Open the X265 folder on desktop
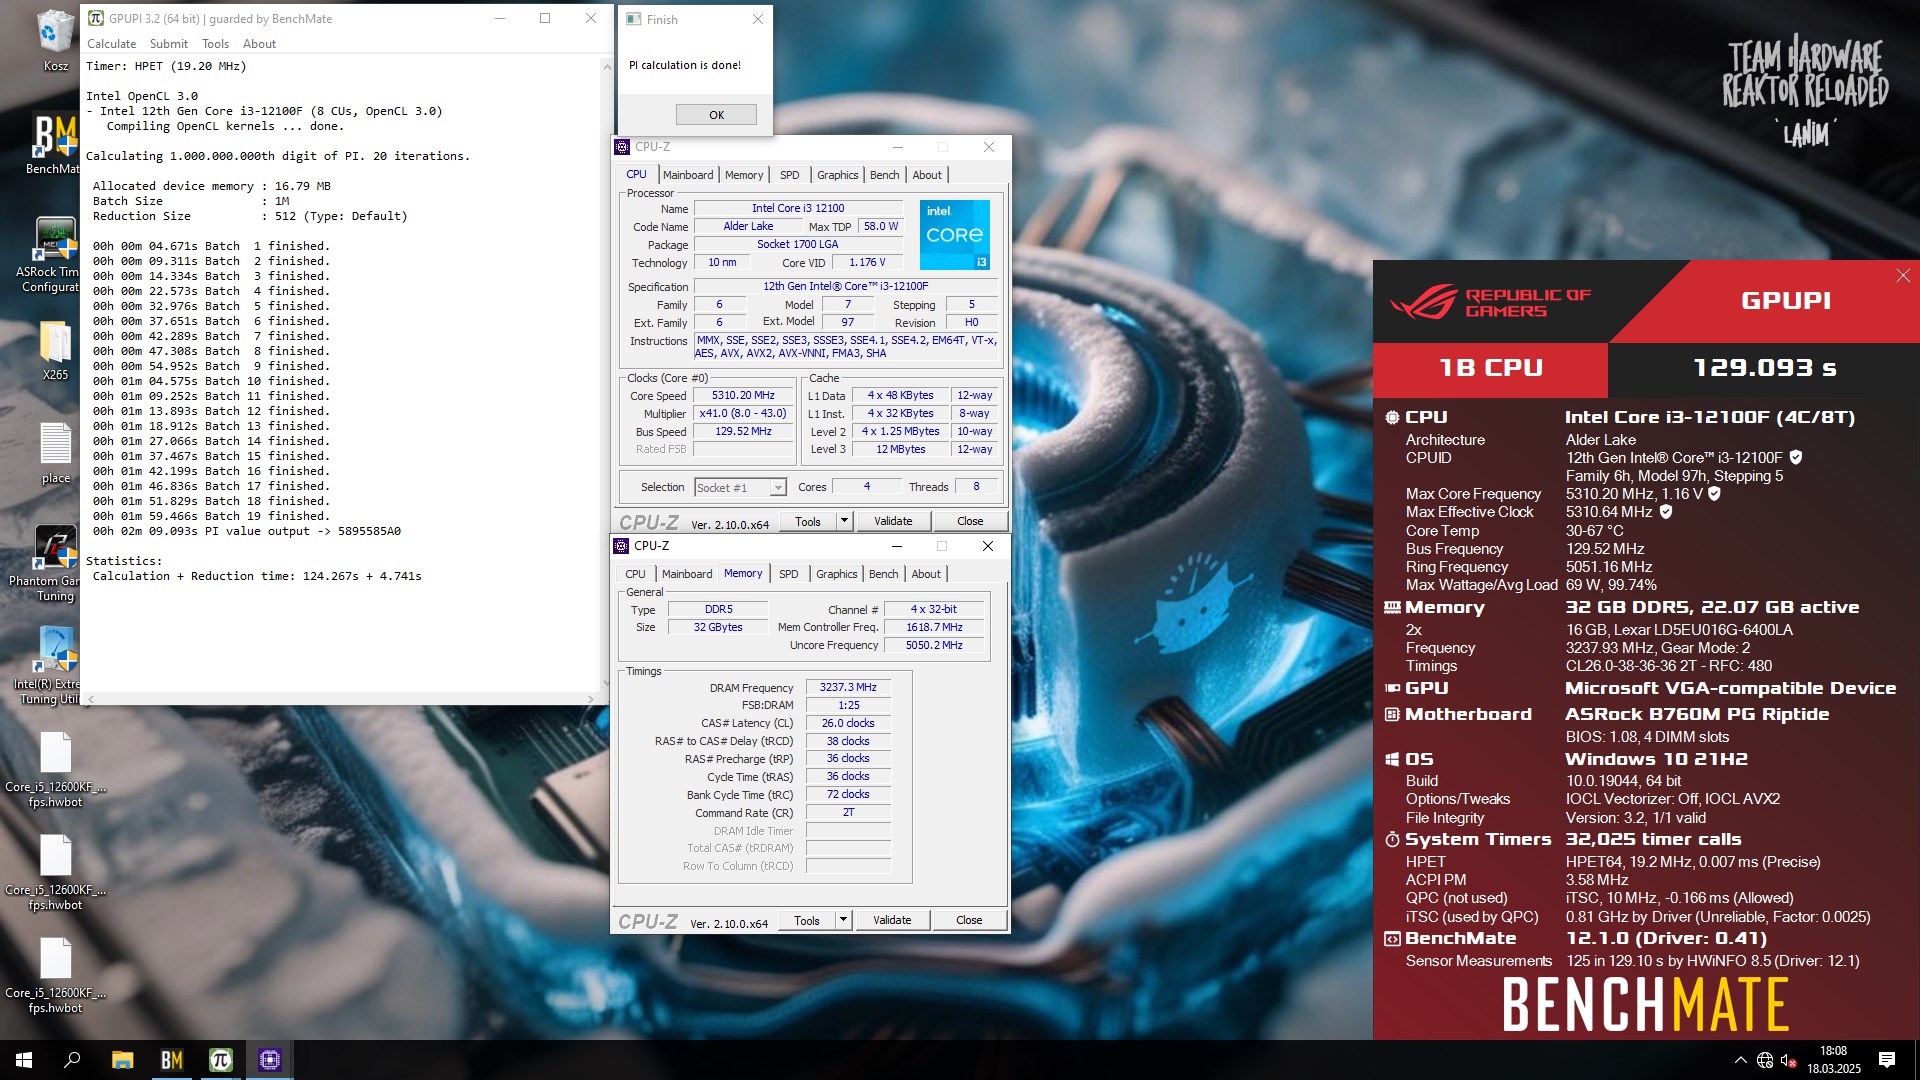Screen dimensions: 1920x1080 (55, 350)
